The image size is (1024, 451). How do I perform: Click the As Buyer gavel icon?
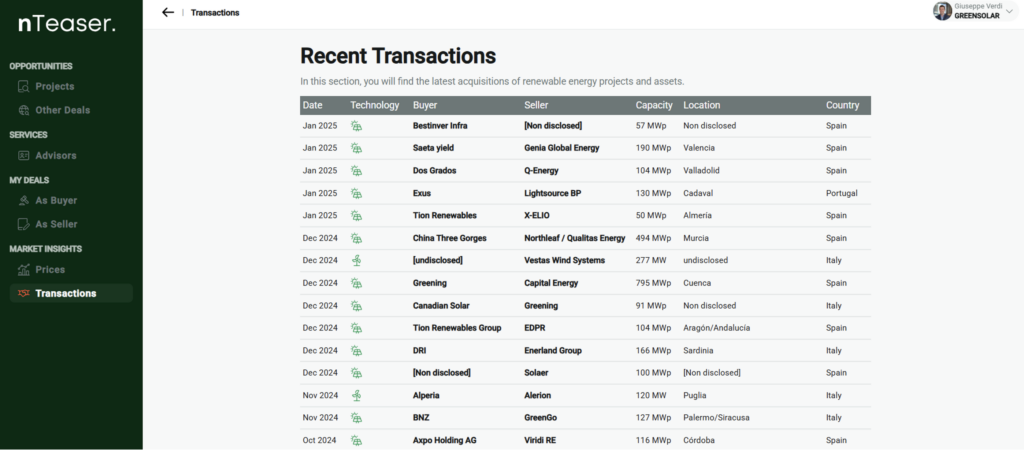click(x=24, y=201)
